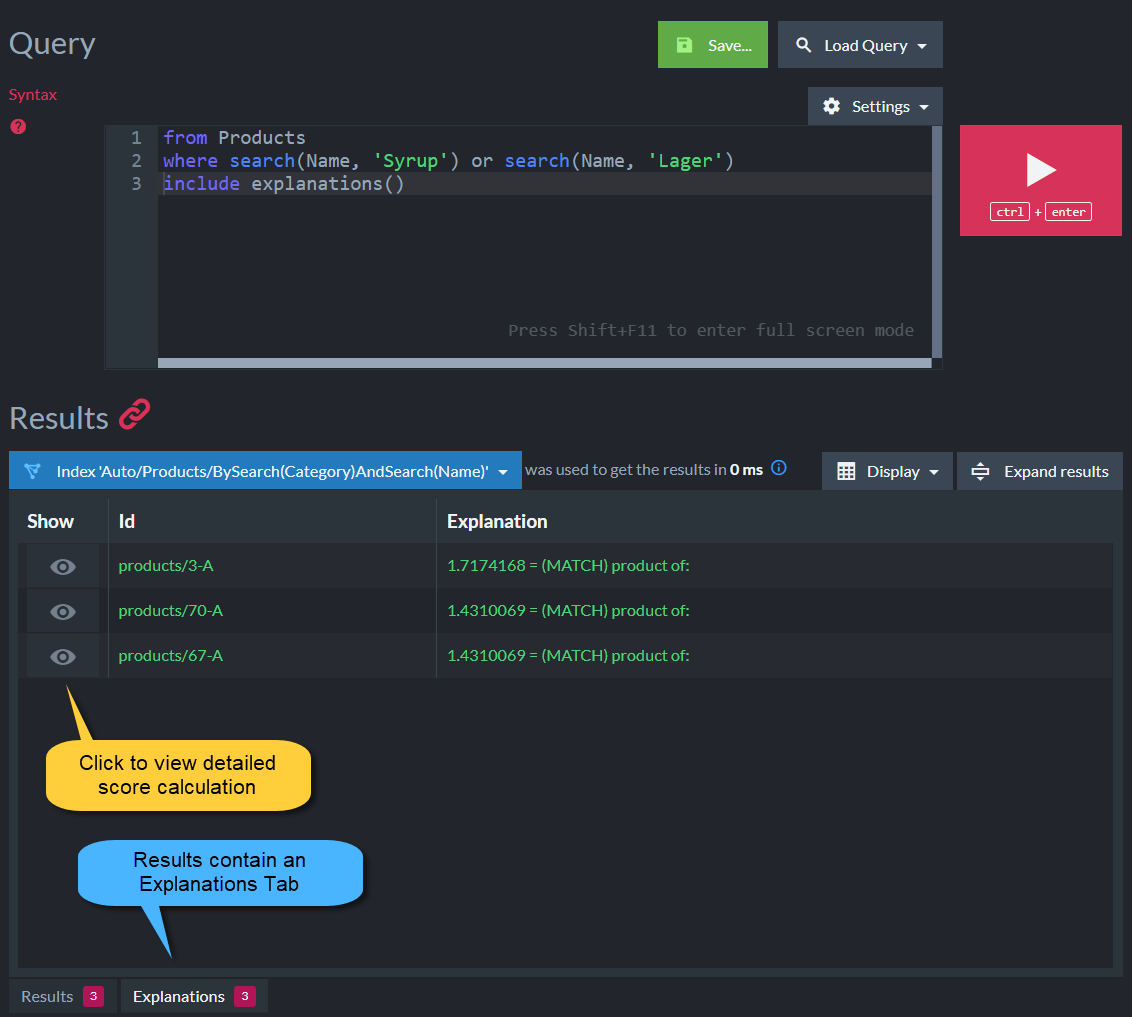The width and height of the screenshot is (1132, 1017).
Task: Click the index filter icon in the blue bar
Action: (32, 471)
